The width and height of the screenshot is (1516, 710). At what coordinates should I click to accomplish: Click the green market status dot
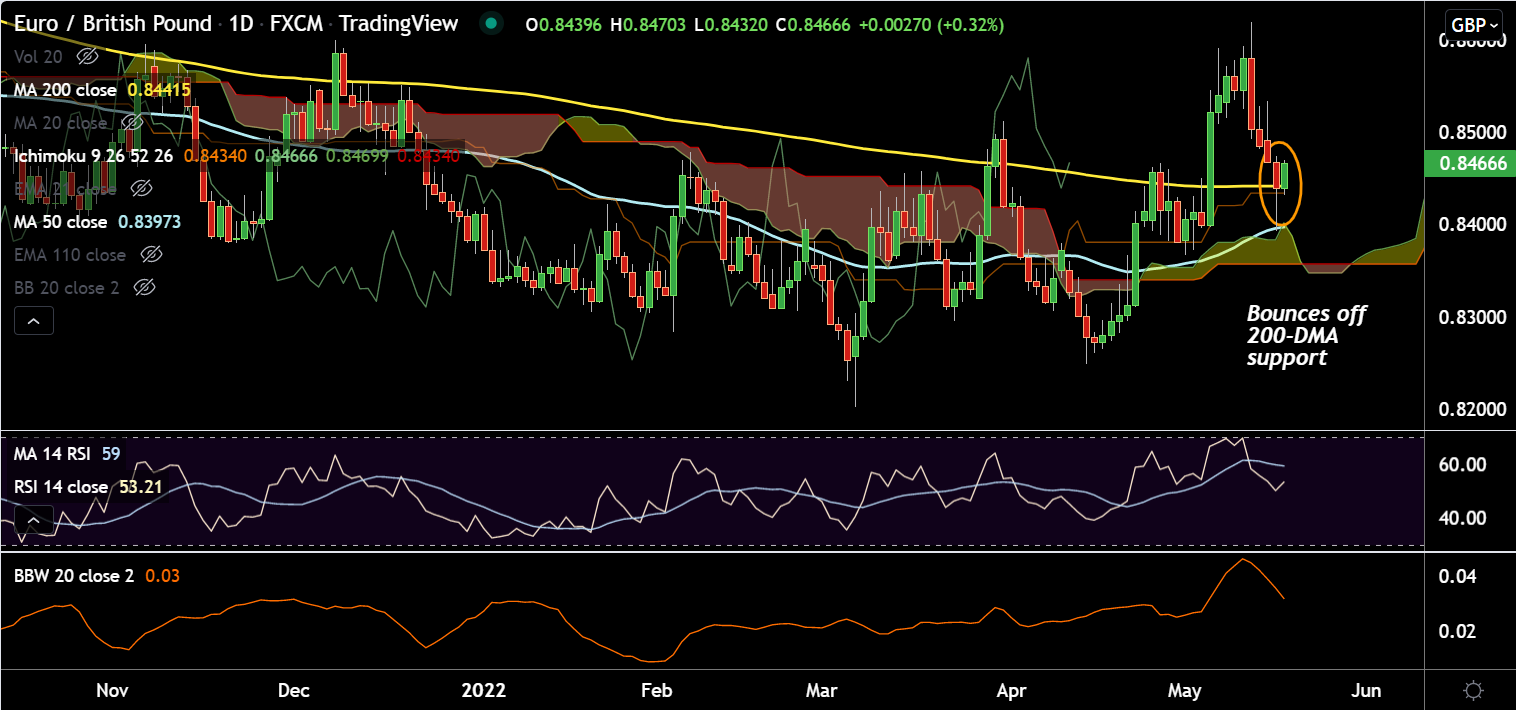point(490,24)
